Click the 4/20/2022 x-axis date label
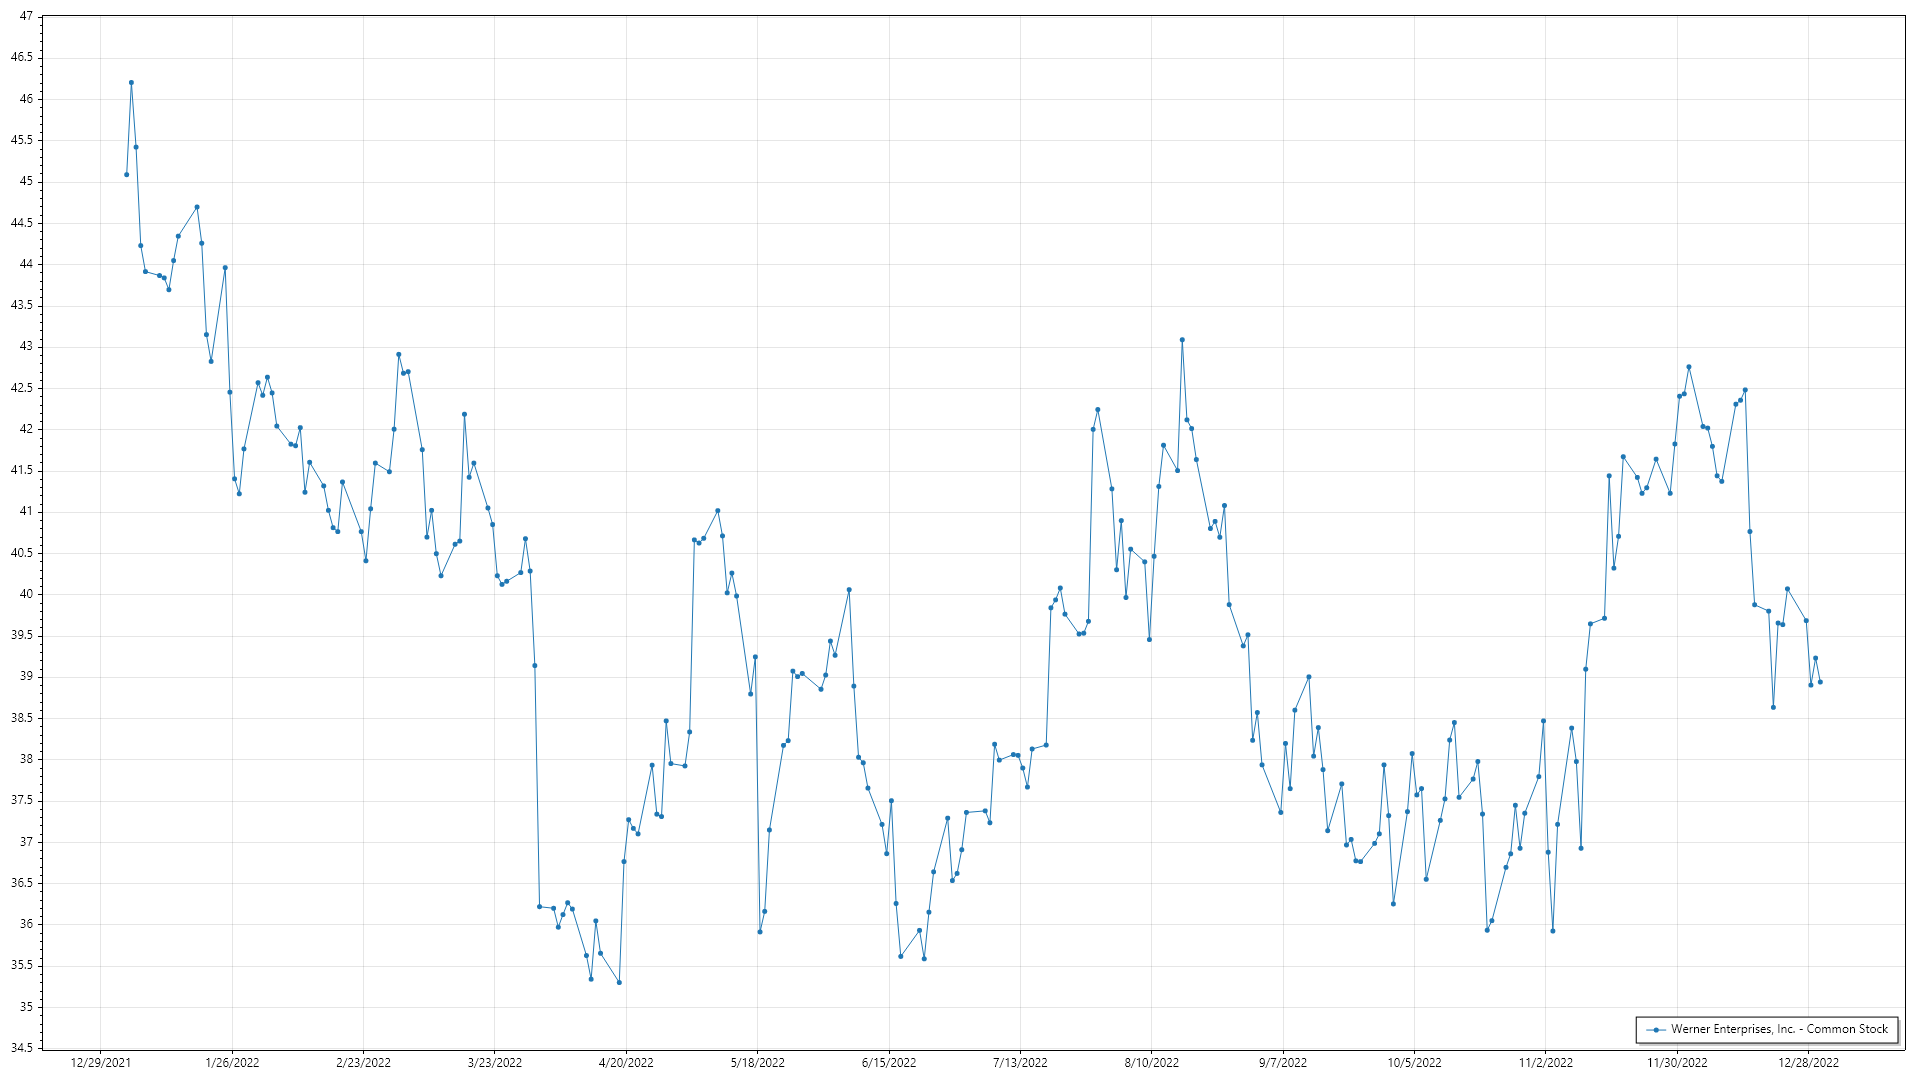 [x=626, y=1062]
